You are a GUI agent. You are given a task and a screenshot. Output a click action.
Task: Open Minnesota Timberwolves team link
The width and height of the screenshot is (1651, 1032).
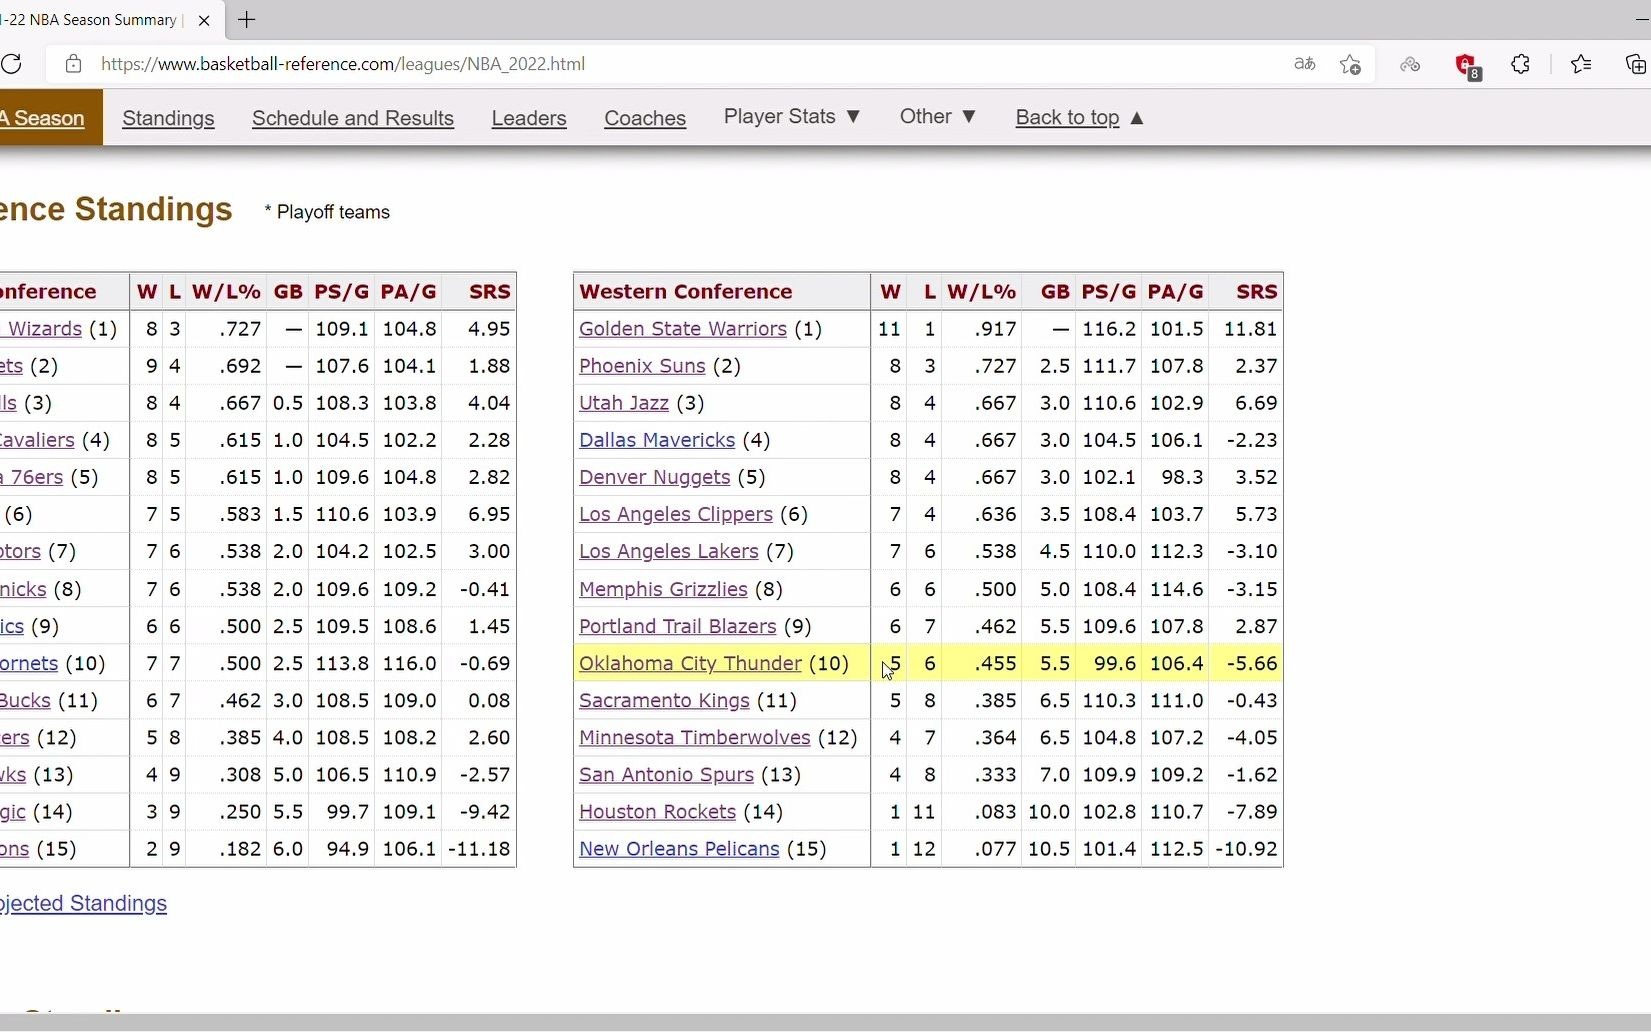click(694, 737)
